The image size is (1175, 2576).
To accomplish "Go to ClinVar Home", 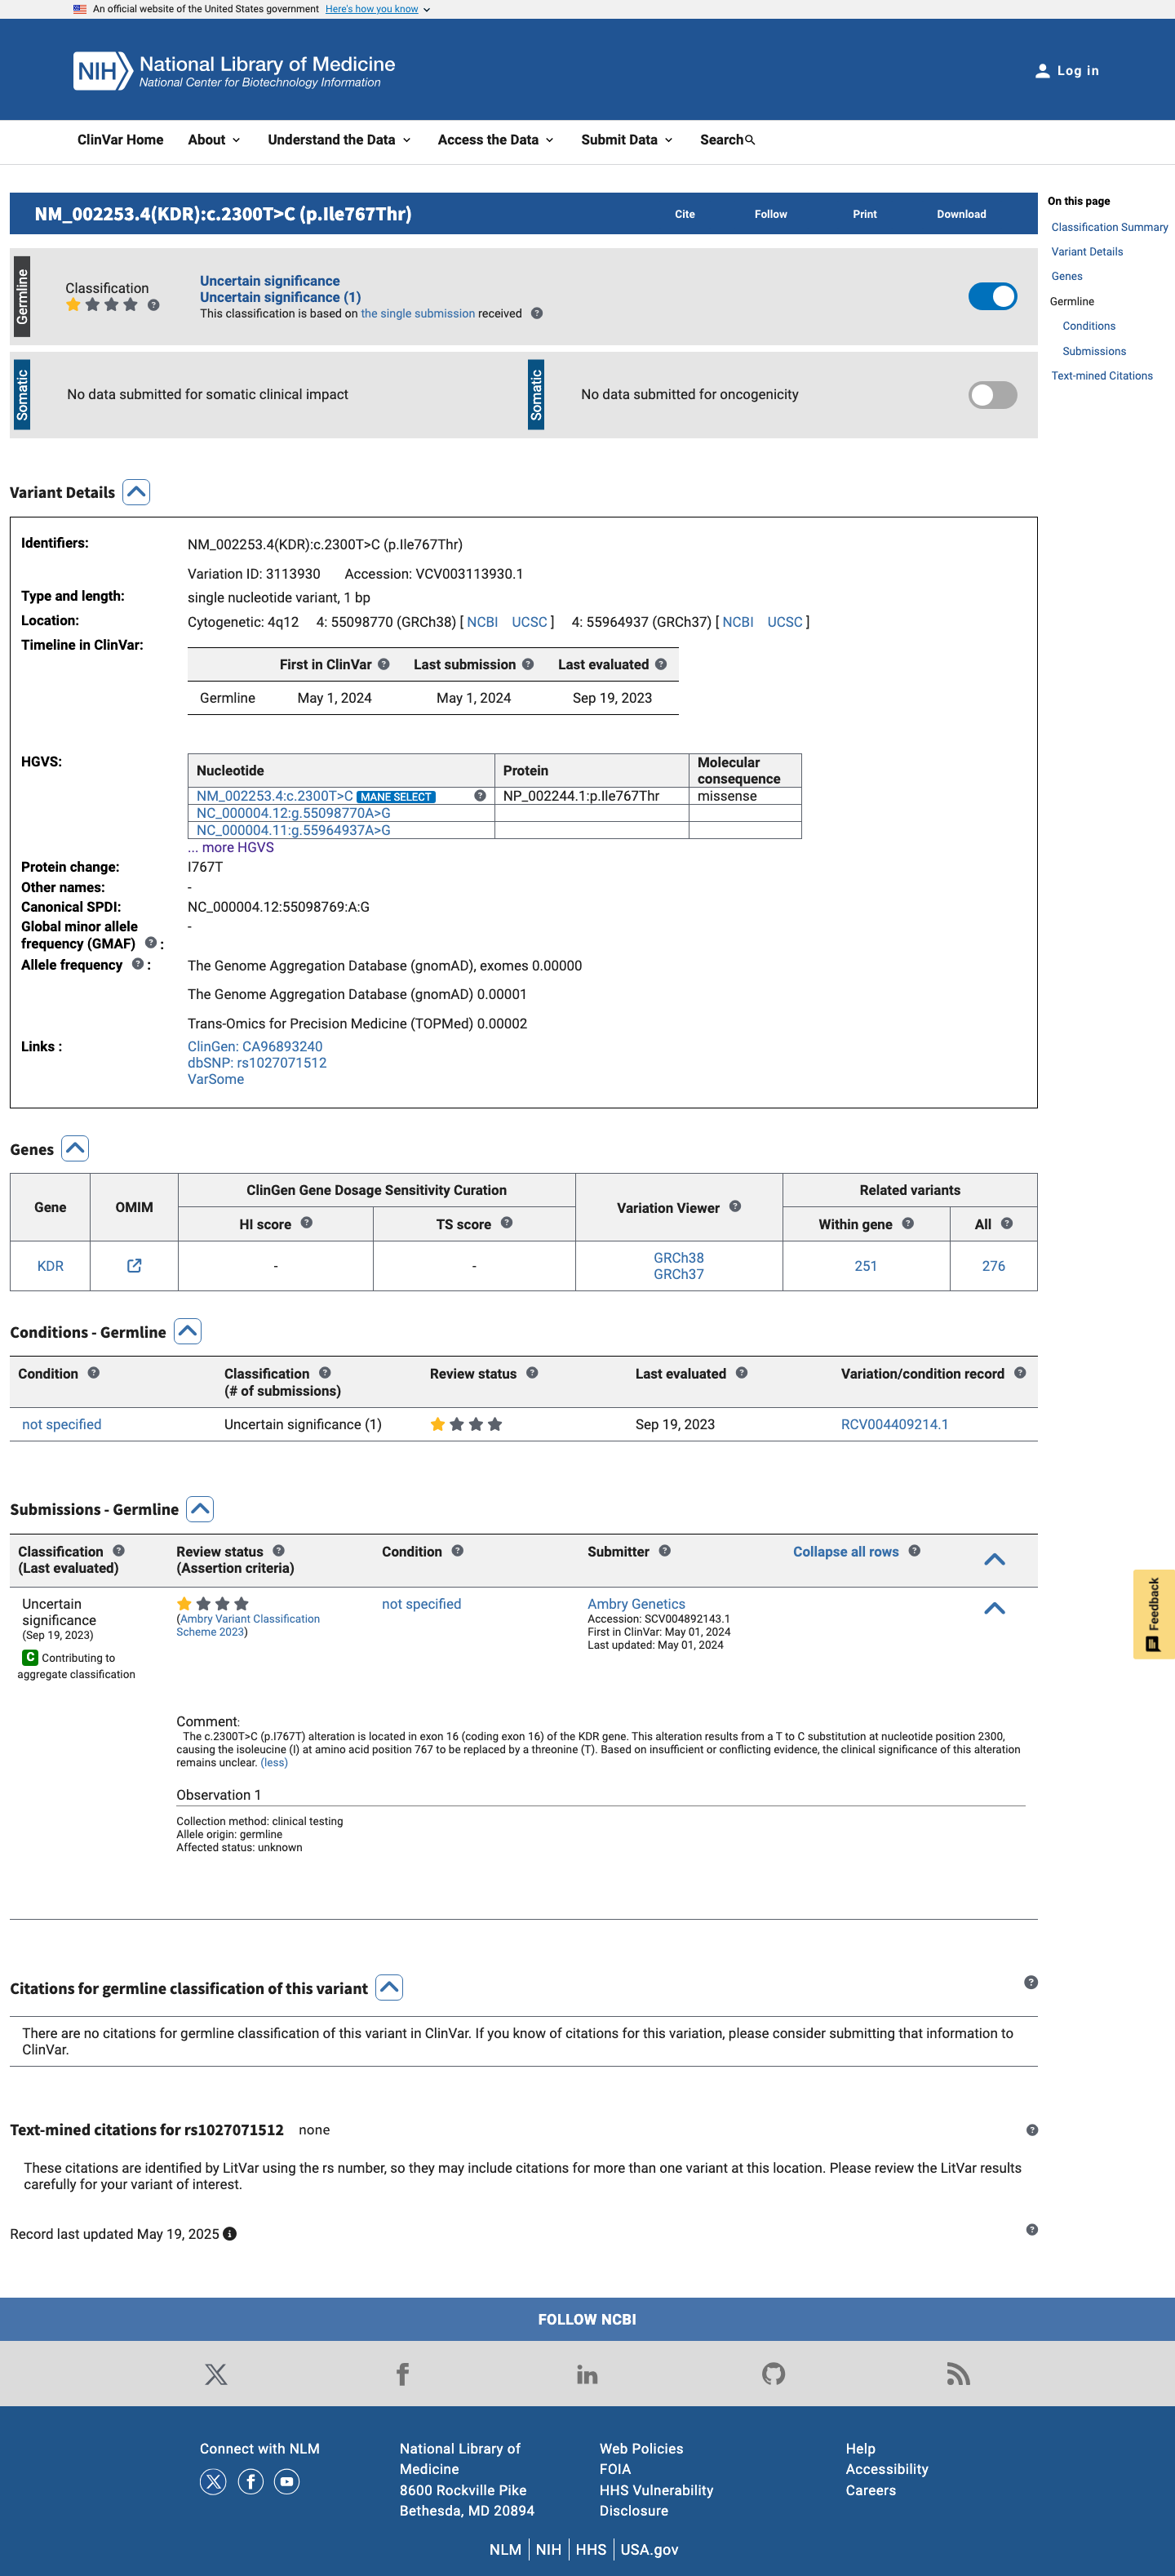I will [120, 140].
